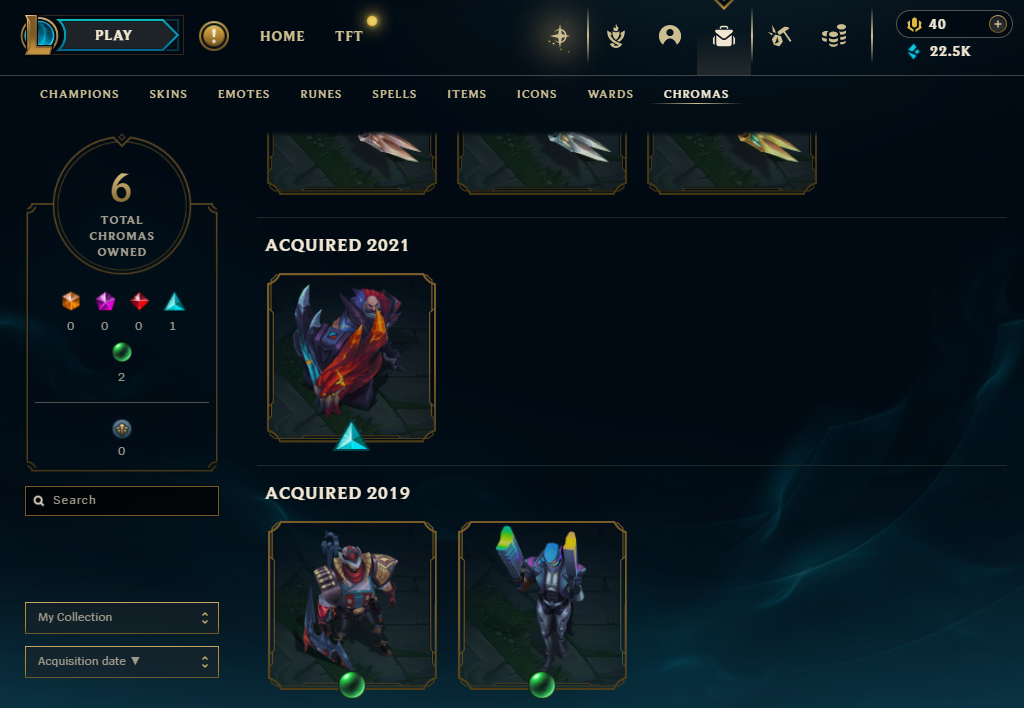The image size is (1024, 708).
Task: Click the plus icon to buy RP
Action: click(x=997, y=24)
